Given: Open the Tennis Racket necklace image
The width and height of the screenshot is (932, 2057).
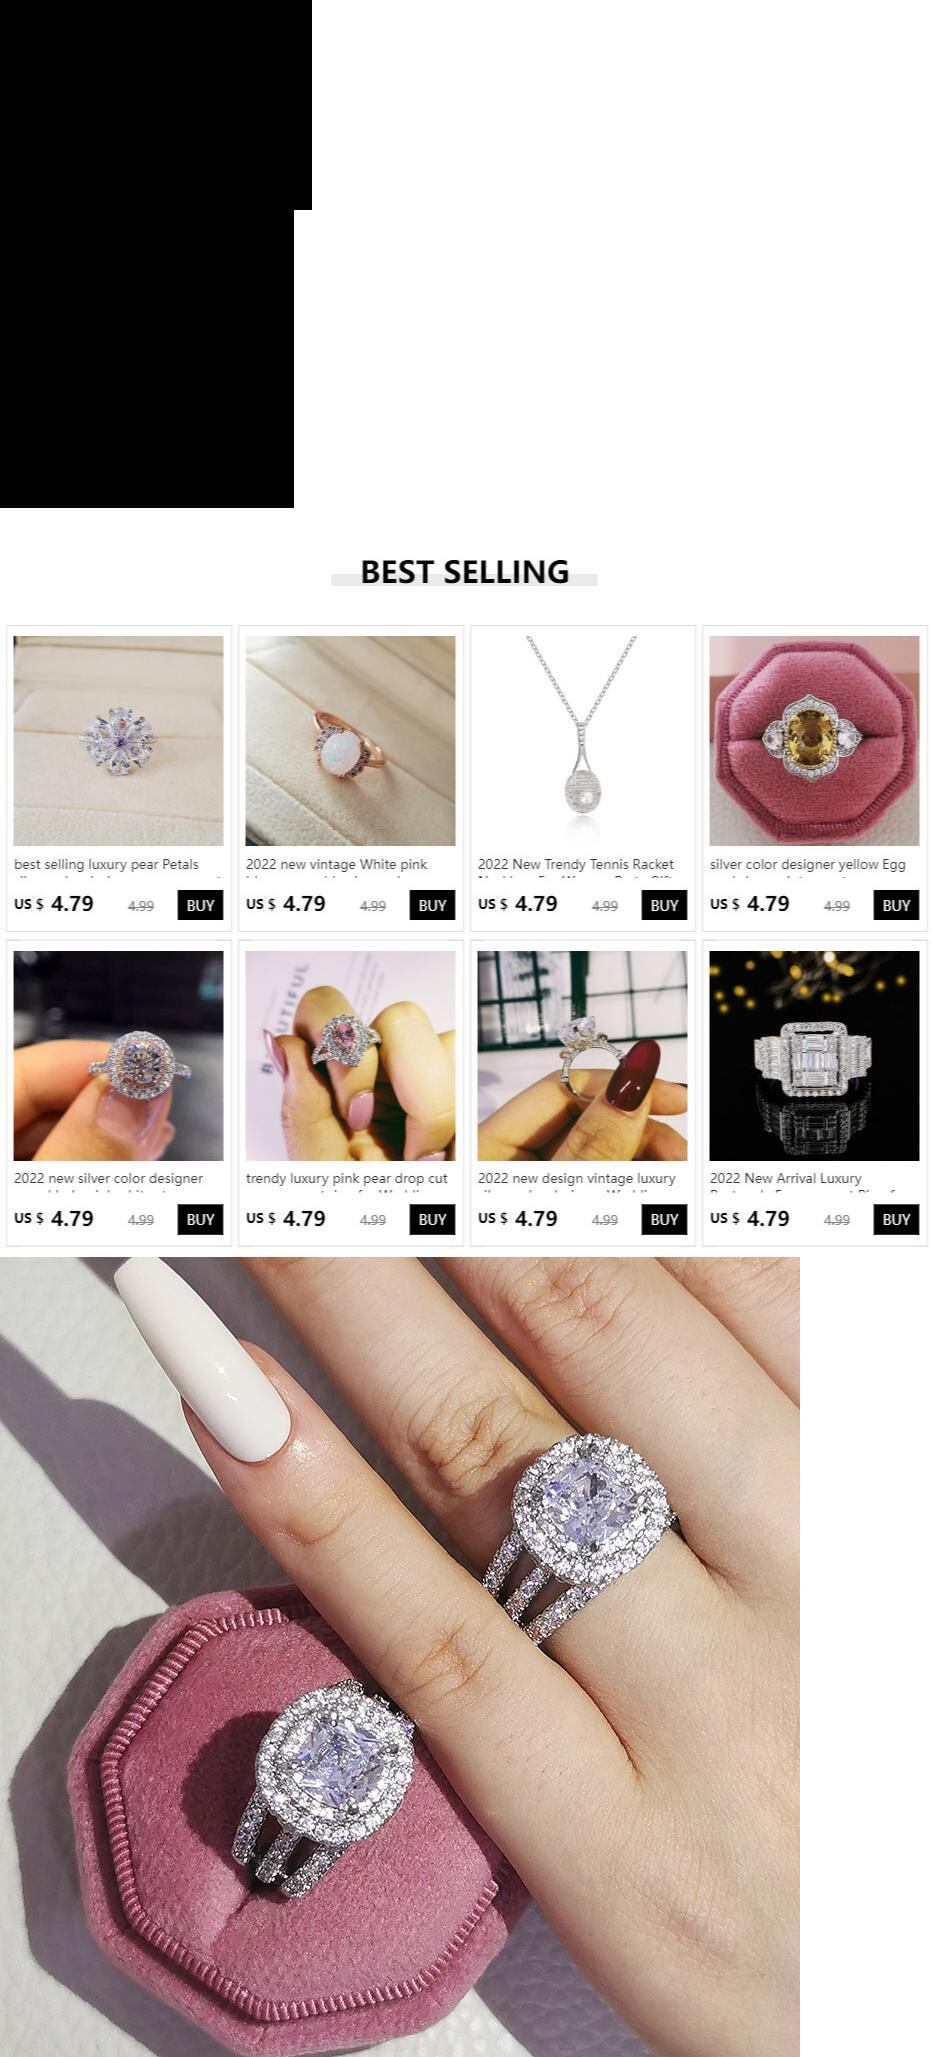Looking at the screenshot, I should coord(582,740).
